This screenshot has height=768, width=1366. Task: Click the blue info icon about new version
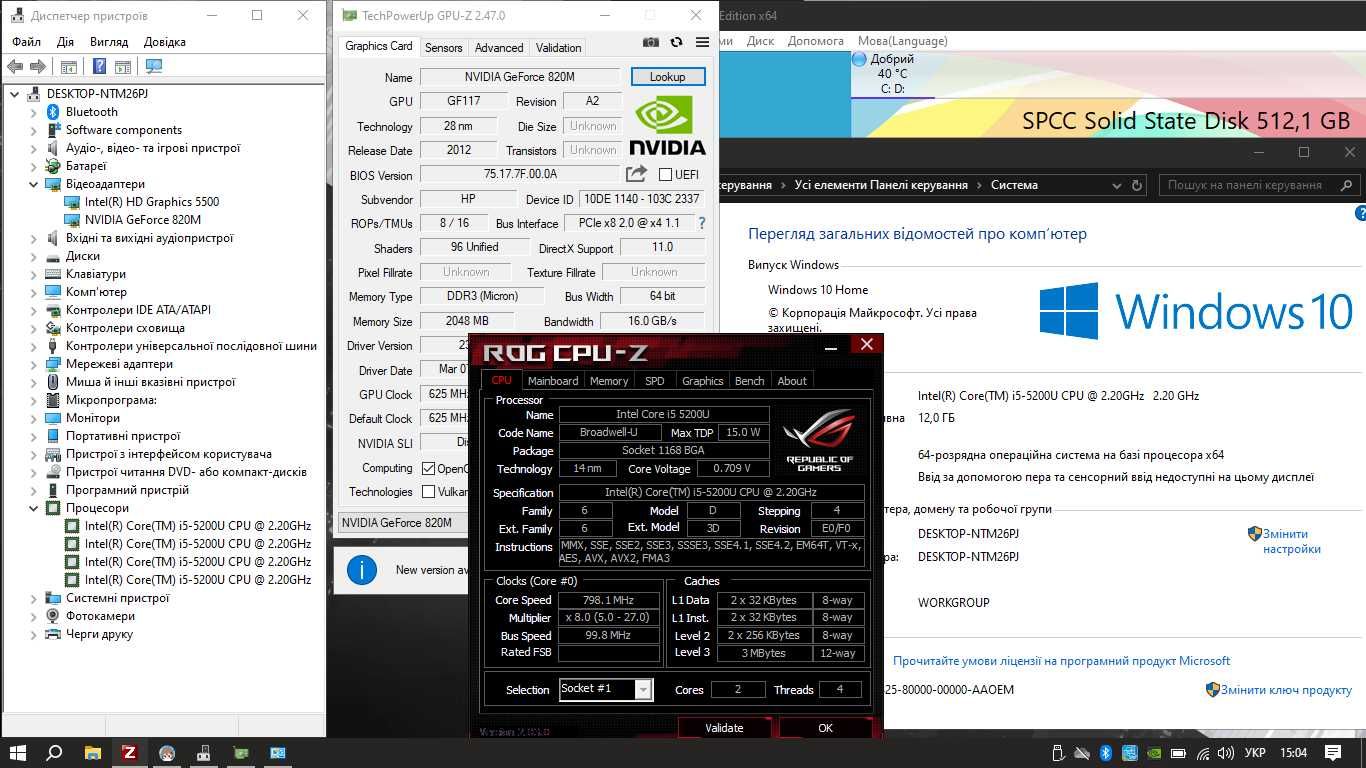pyautogui.click(x=361, y=570)
